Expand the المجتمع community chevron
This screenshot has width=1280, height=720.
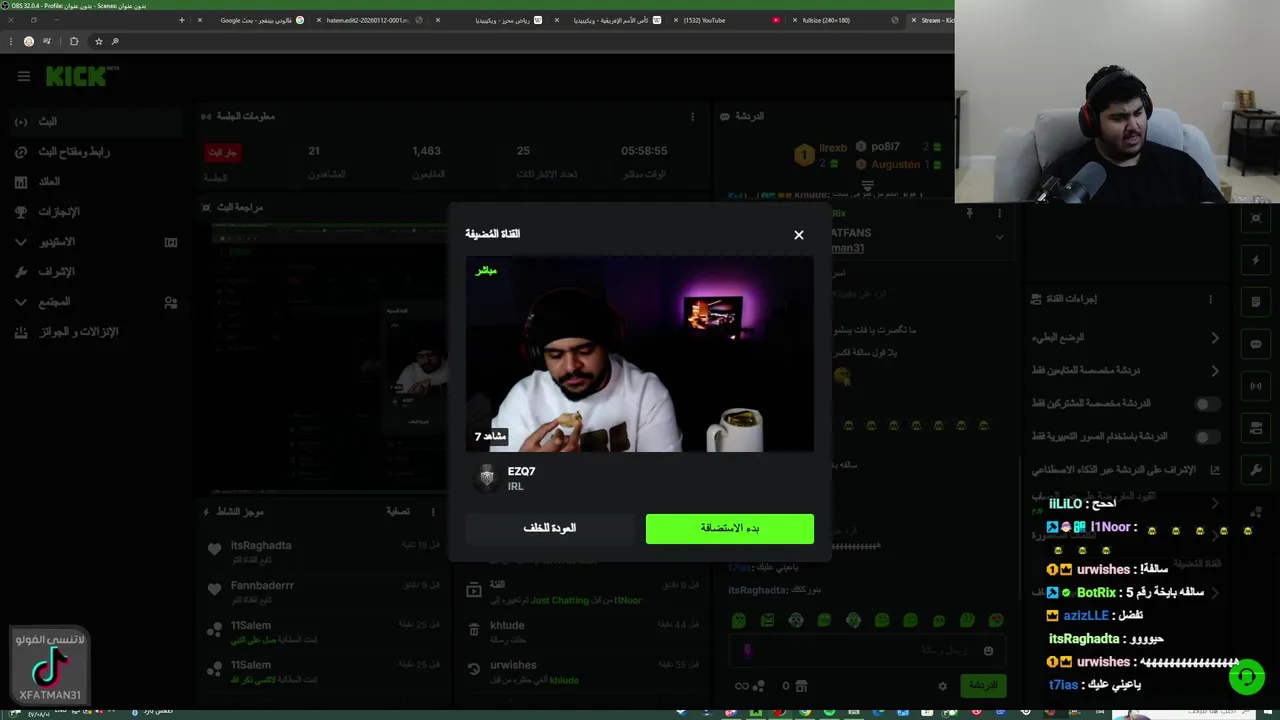(21, 302)
